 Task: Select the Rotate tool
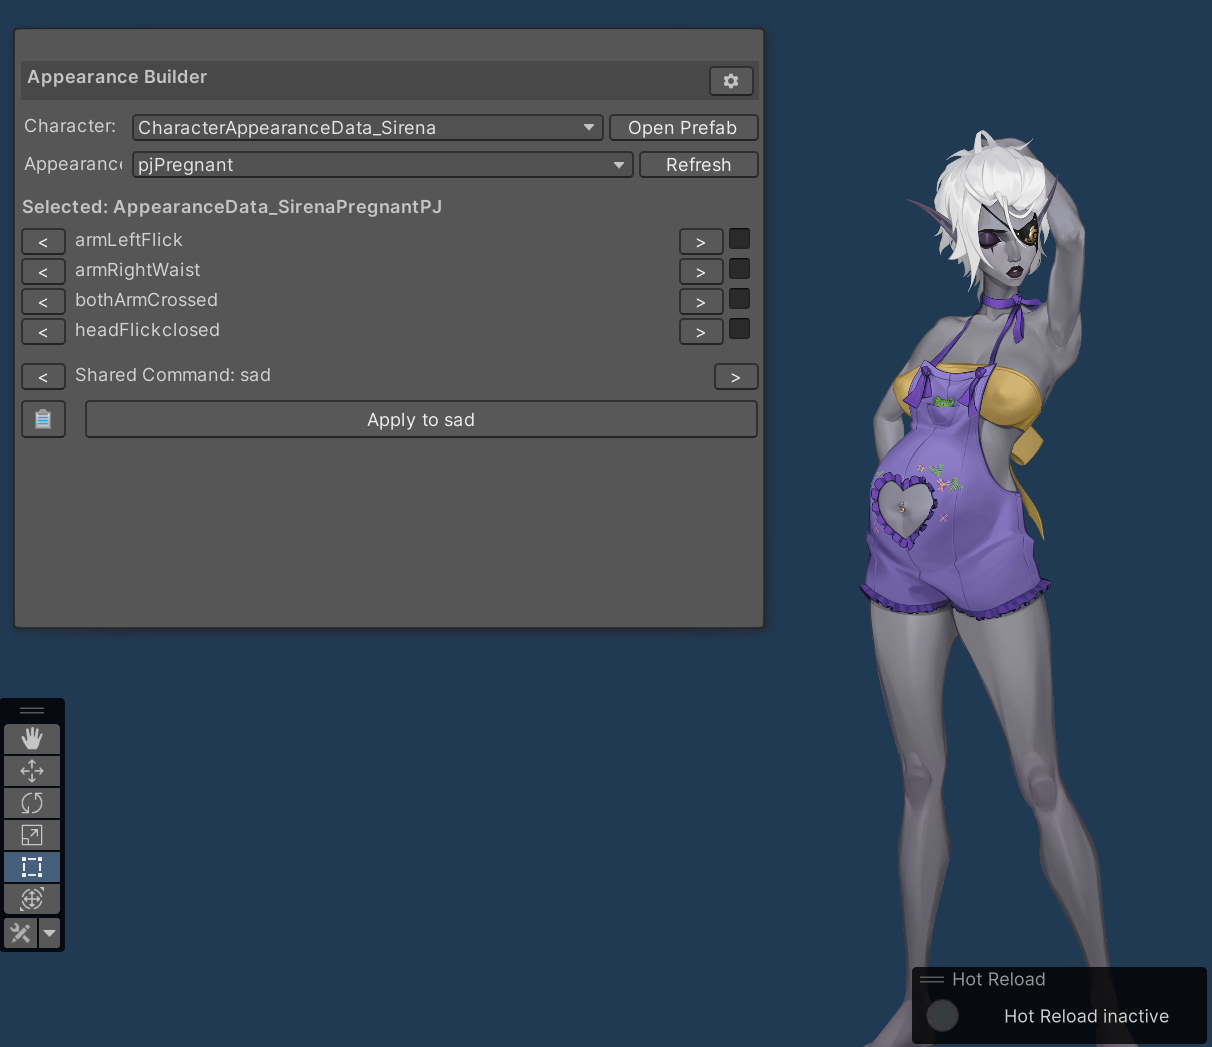coord(32,803)
